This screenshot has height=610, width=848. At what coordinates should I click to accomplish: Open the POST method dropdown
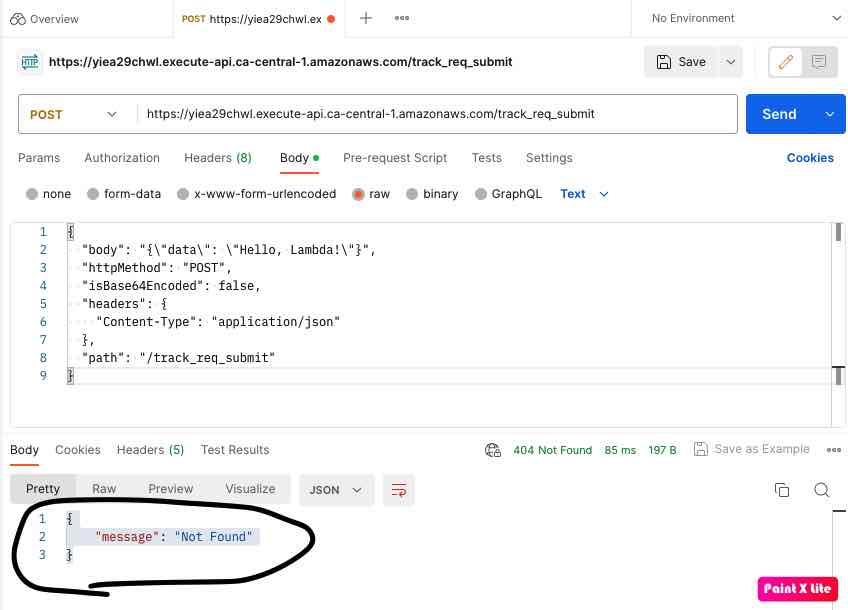73,114
